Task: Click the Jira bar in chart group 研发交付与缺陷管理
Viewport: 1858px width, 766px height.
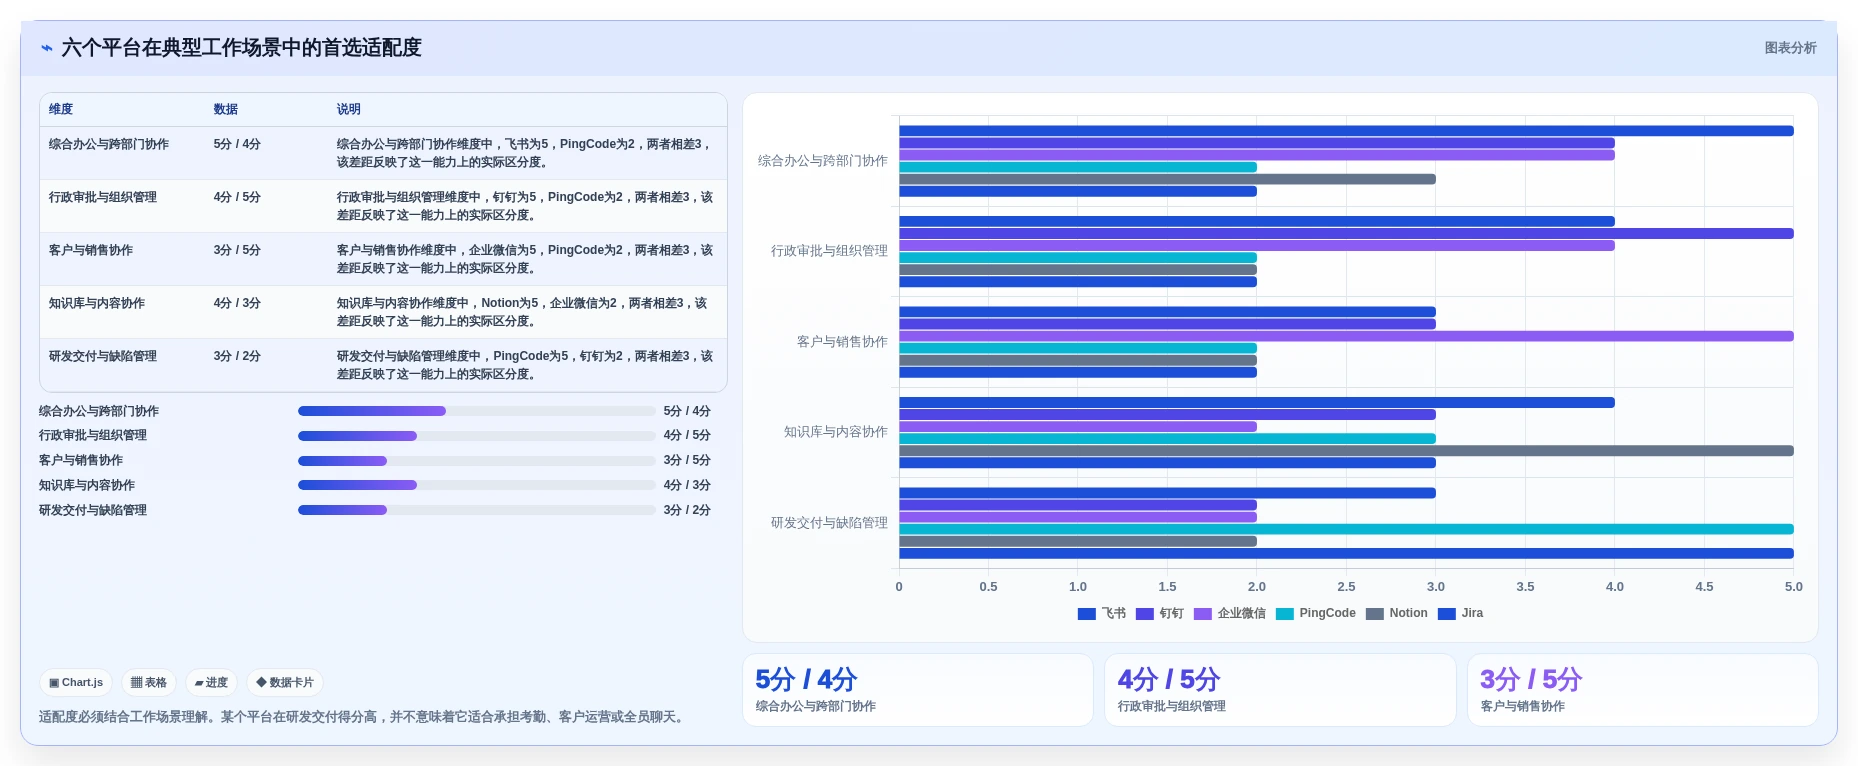Action: pos(1346,553)
